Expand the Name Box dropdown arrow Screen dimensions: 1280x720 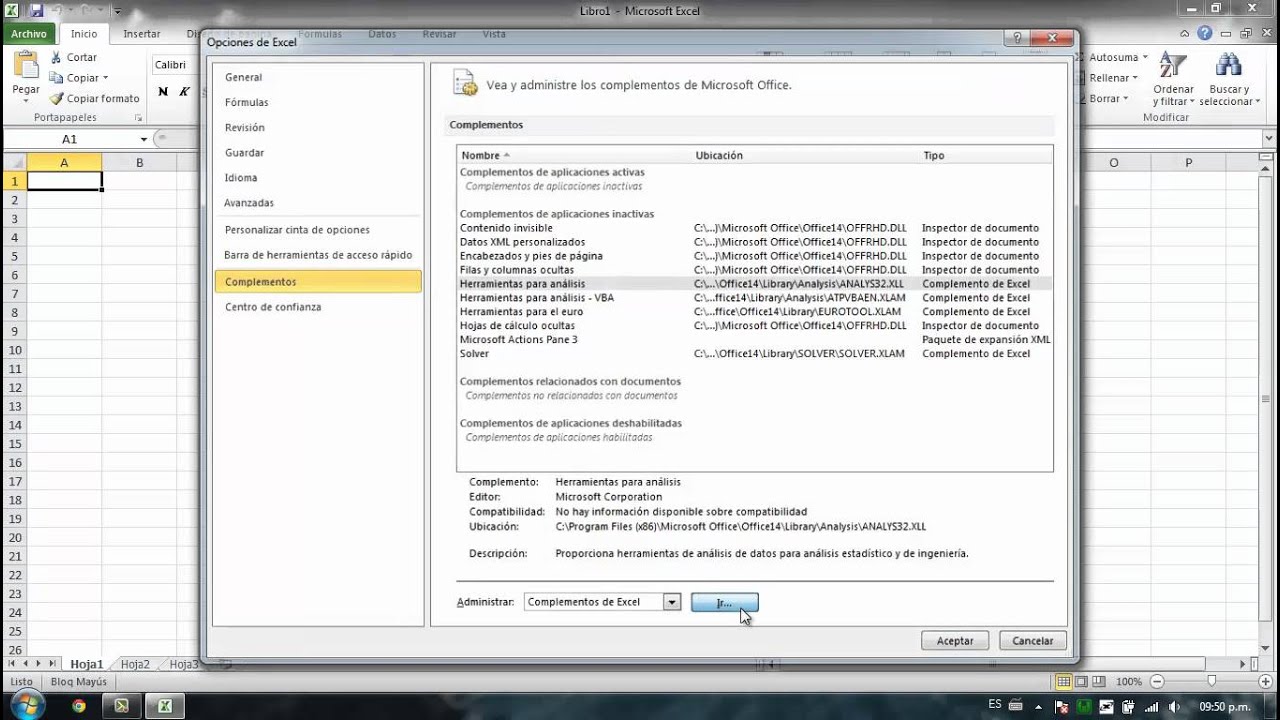[144, 140]
